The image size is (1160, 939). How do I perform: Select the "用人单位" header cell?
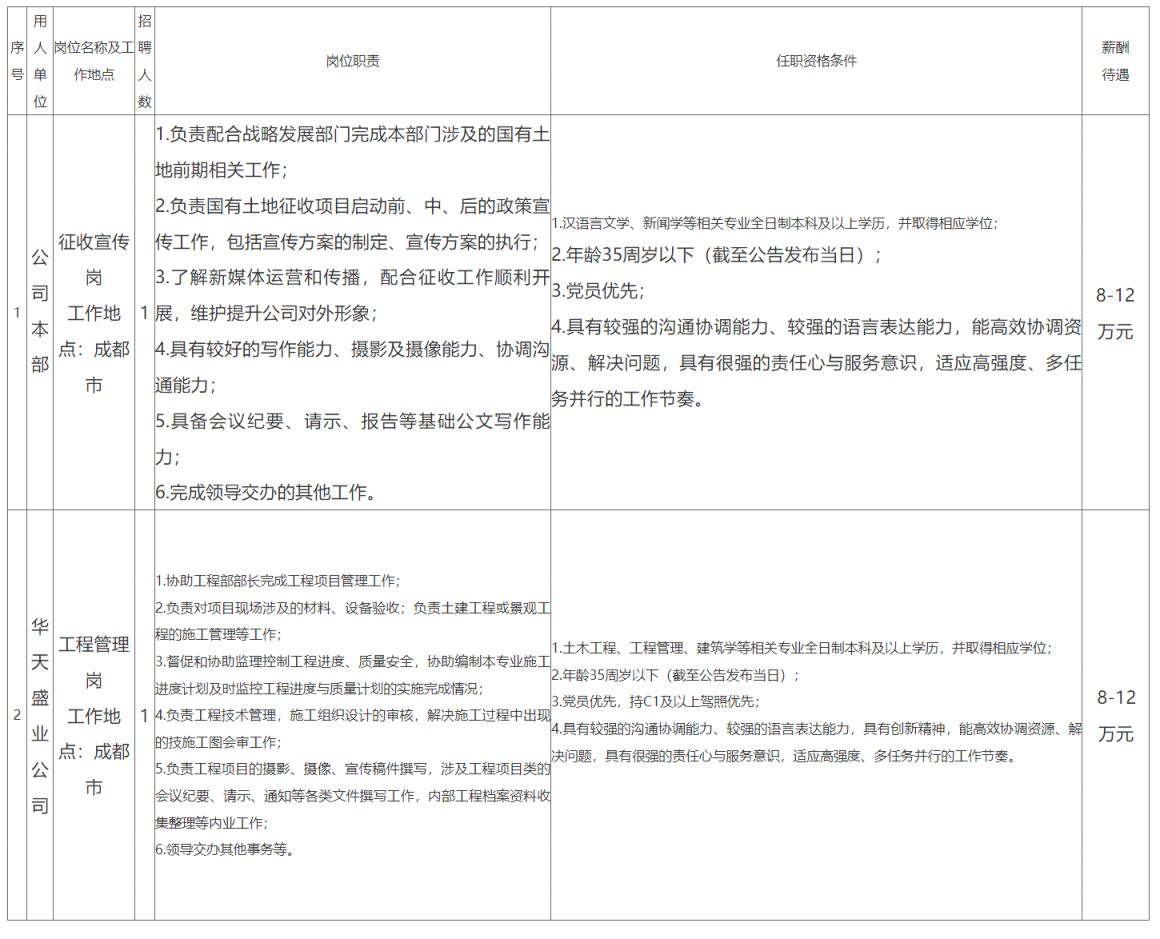pos(40,61)
